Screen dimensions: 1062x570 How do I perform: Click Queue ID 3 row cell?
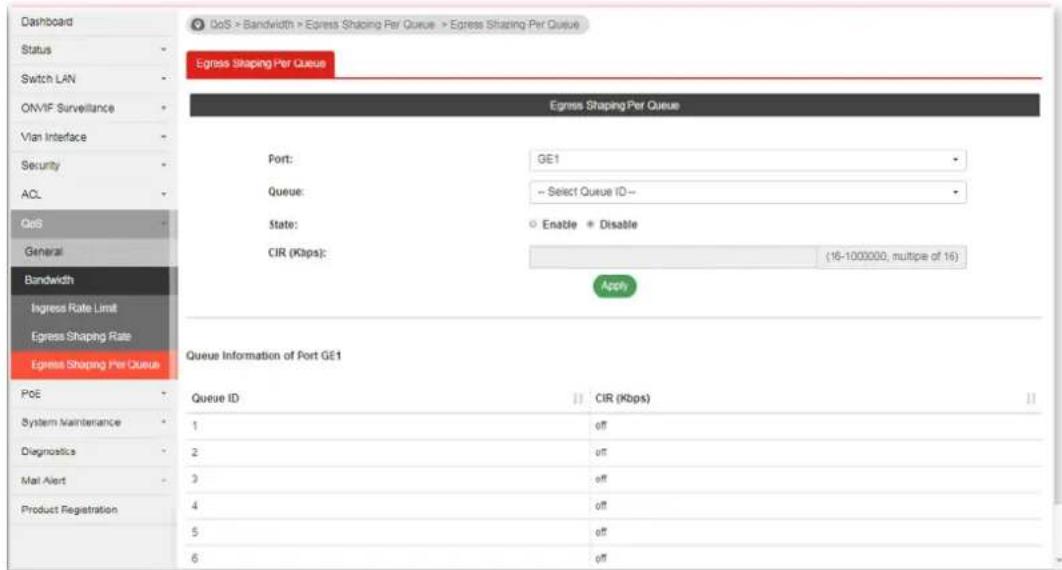[x=387, y=479]
